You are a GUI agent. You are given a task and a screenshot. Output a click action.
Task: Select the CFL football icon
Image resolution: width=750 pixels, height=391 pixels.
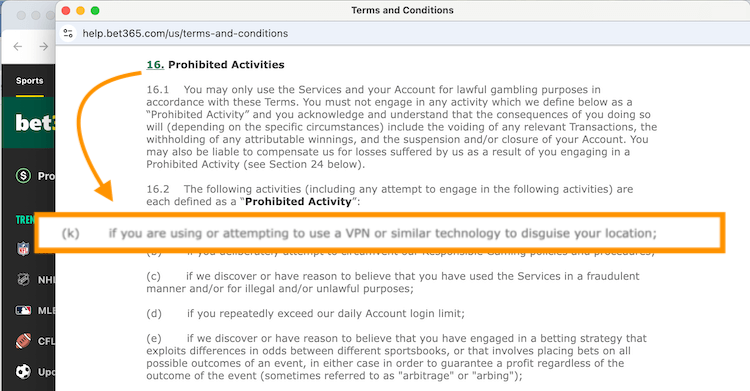click(x=23, y=341)
